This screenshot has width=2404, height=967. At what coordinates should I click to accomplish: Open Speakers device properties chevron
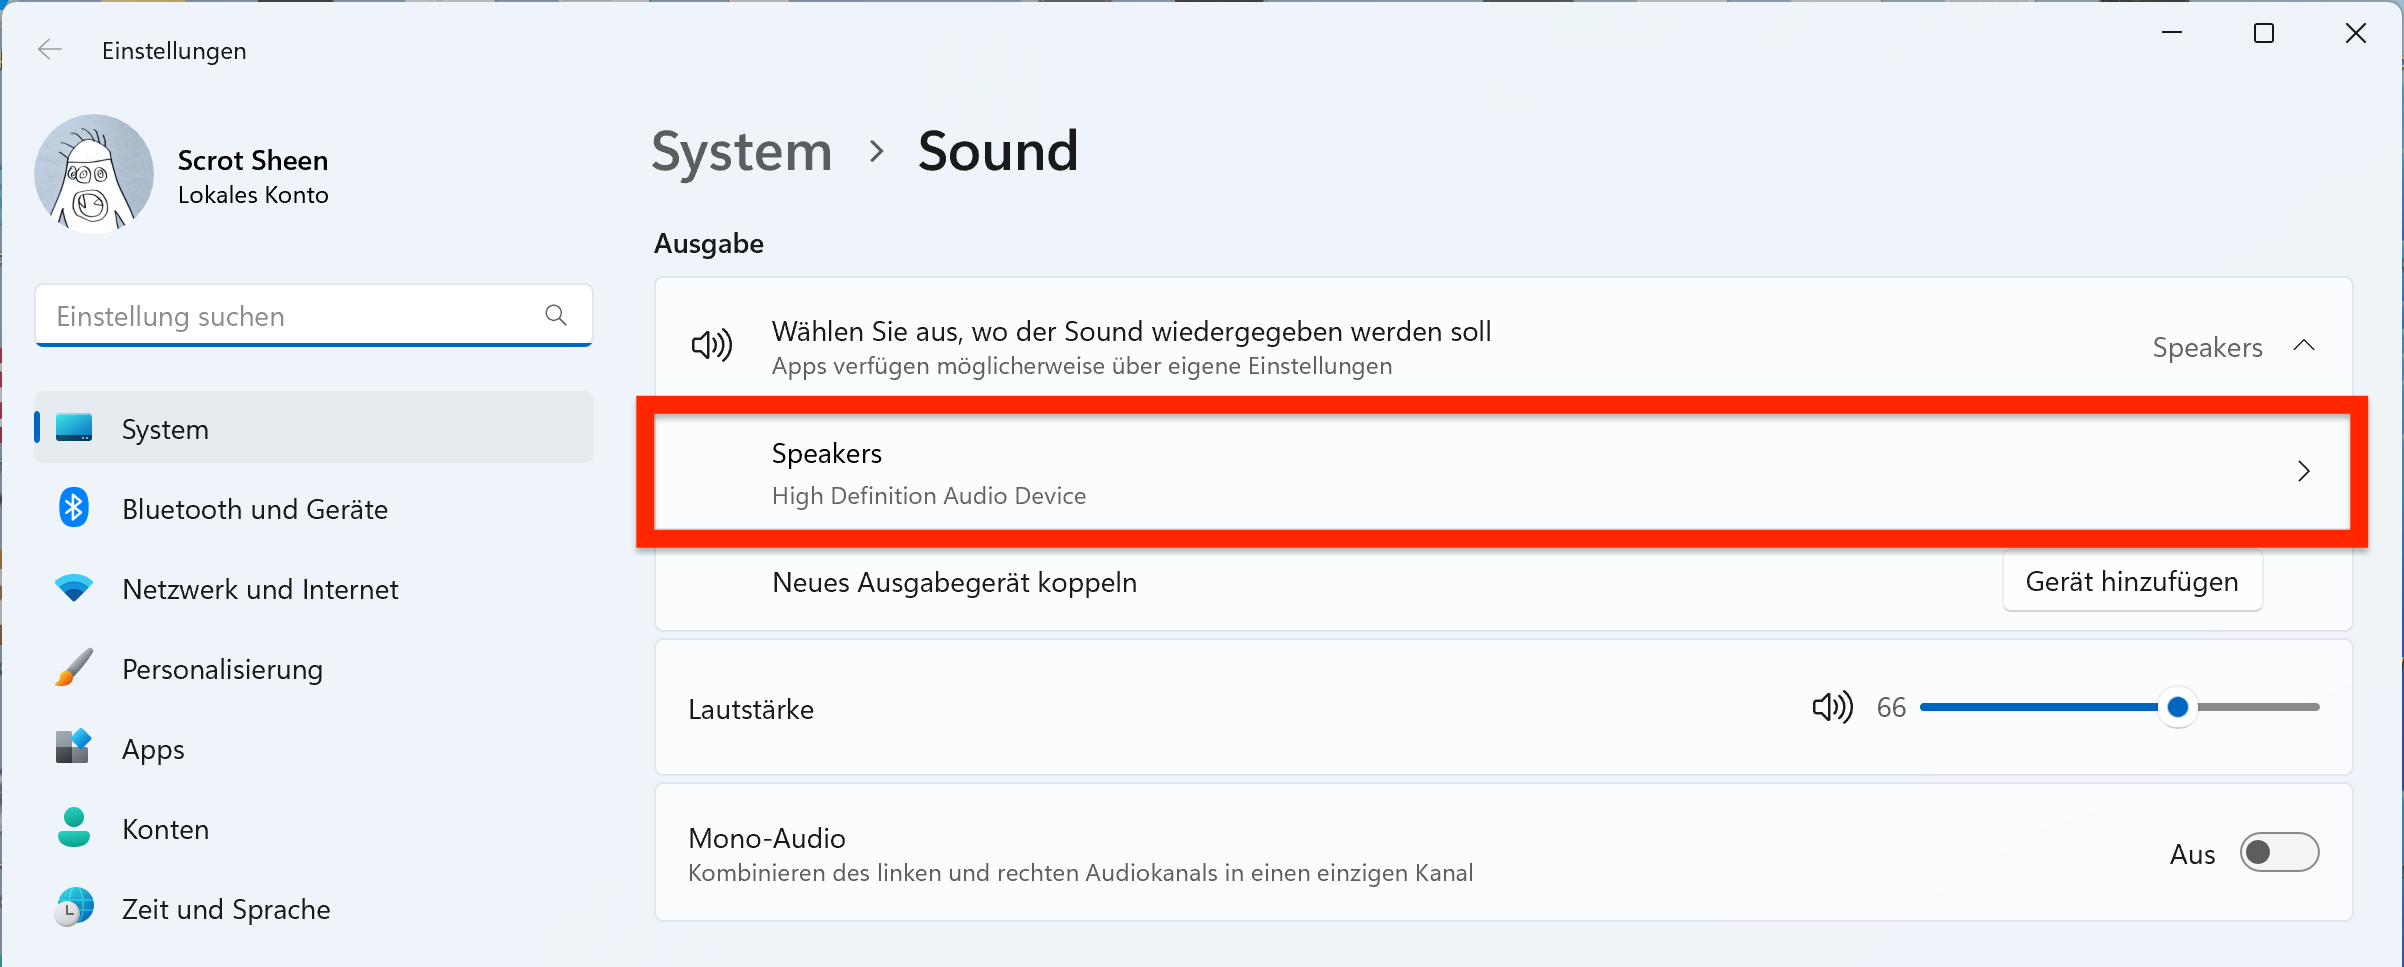(x=2304, y=471)
